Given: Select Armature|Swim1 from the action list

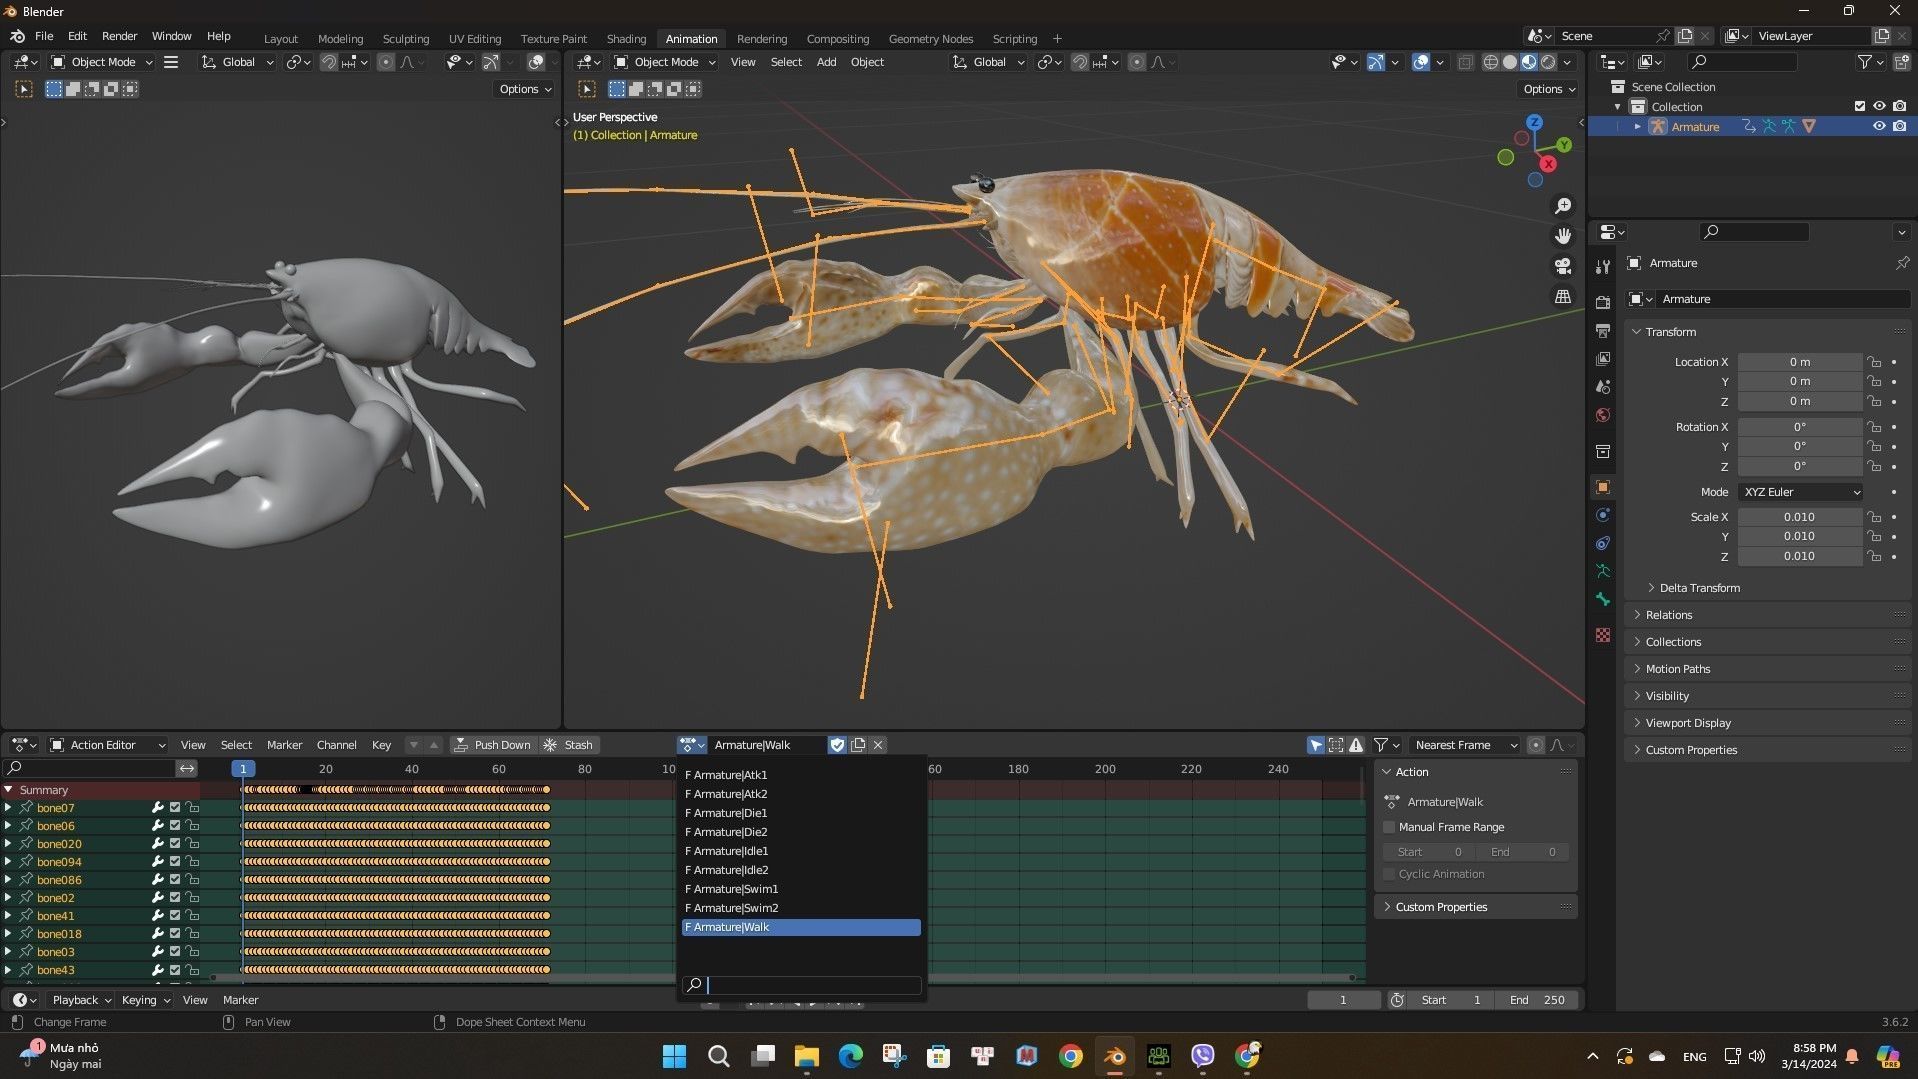Looking at the screenshot, I should (x=801, y=889).
